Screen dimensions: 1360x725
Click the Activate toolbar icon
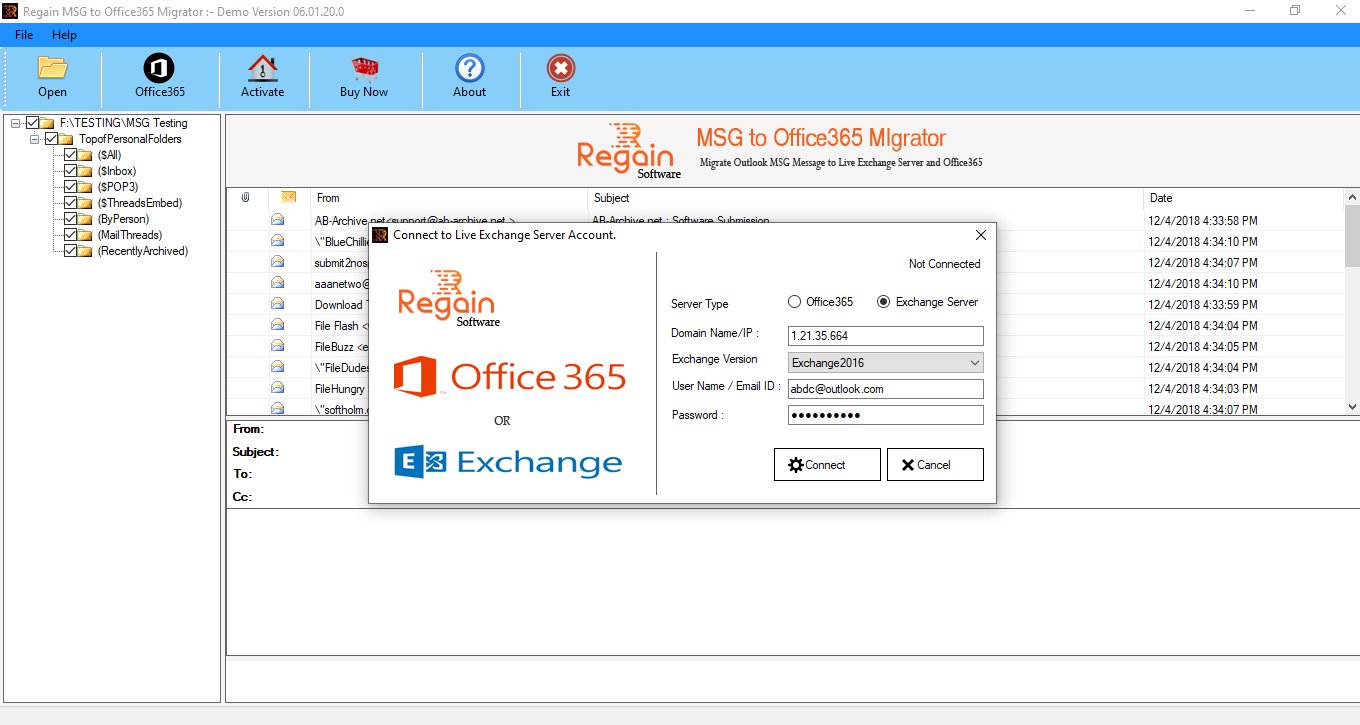262,68
